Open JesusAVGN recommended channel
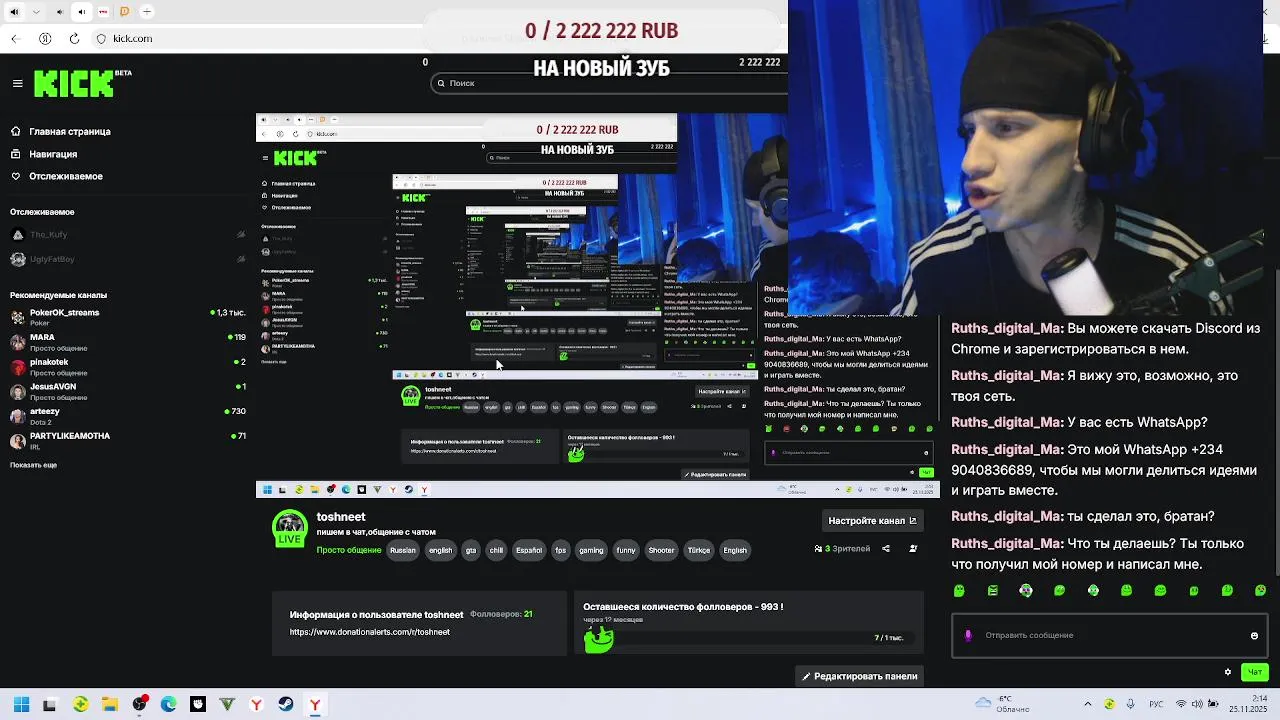1280x720 pixels. tap(128, 391)
